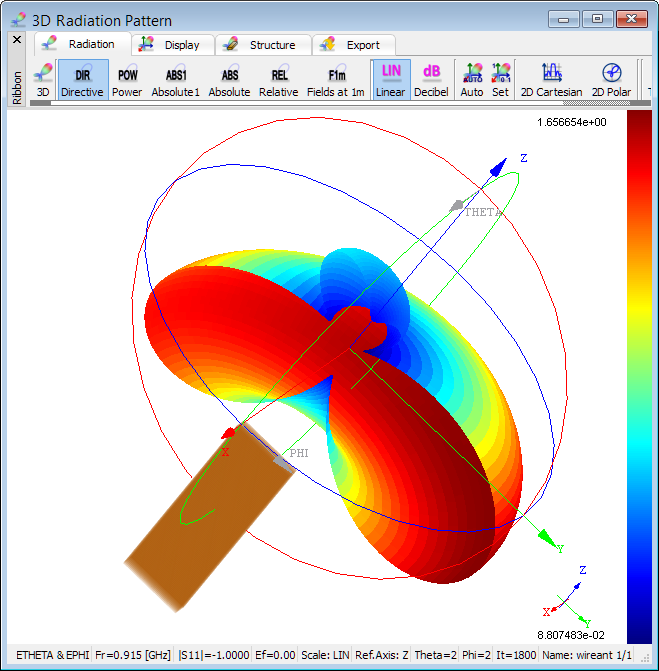Viewport: 659px width, 671px height.
Task: Click the vertical color scale bar
Action: 638,375
